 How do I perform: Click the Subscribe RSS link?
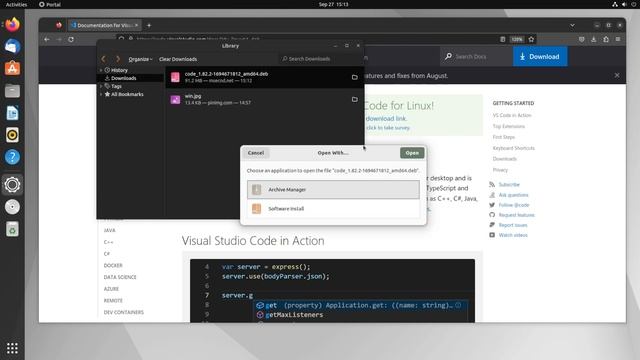[x=509, y=185]
